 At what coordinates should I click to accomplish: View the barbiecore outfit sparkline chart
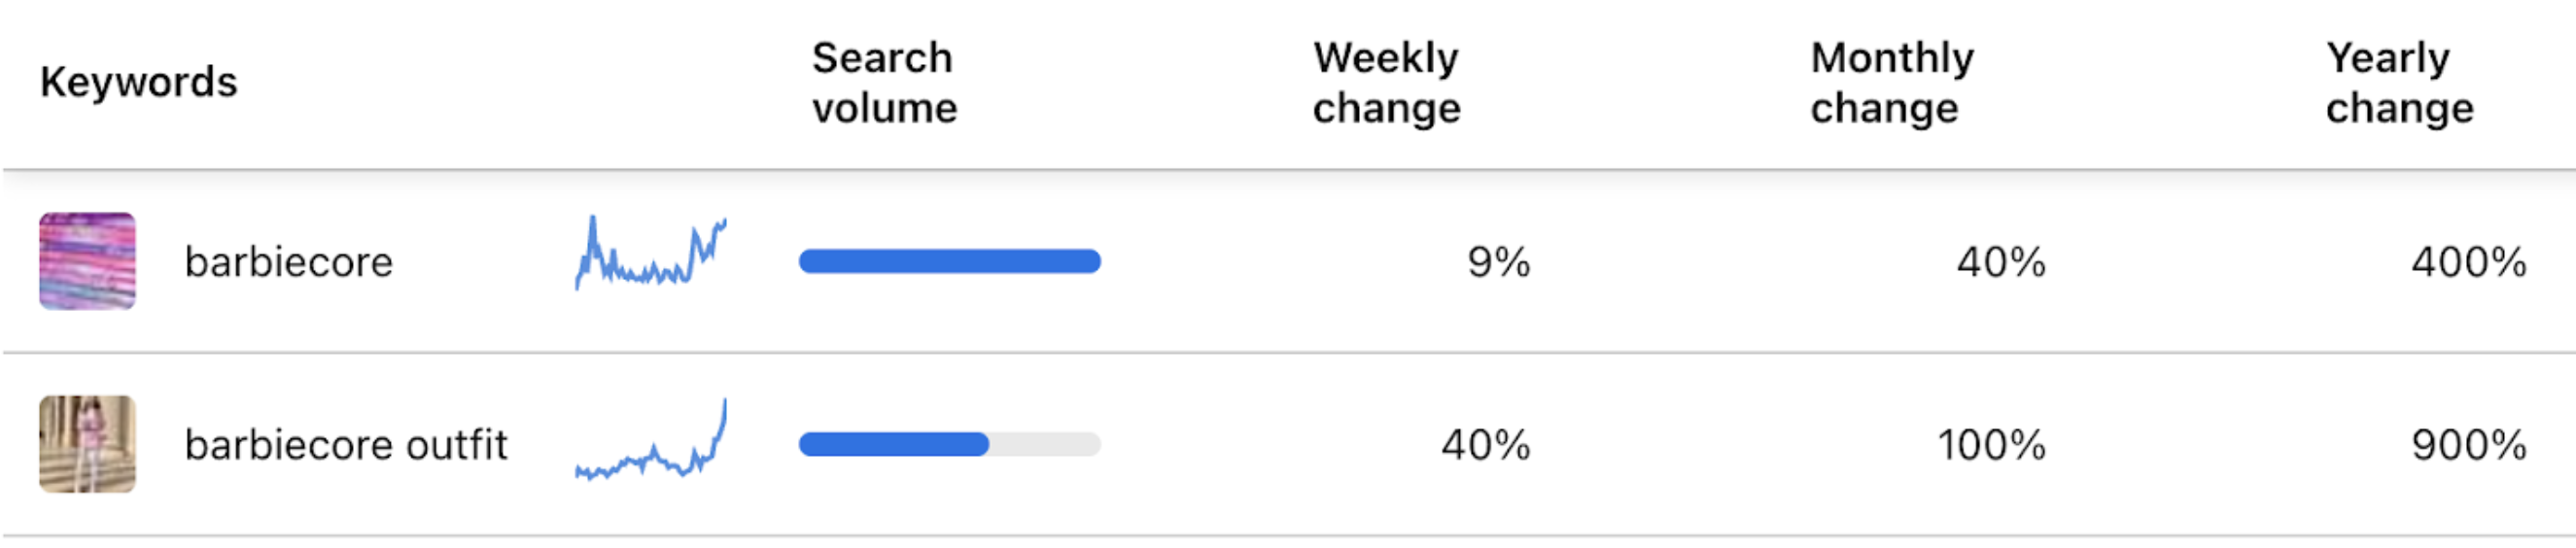click(651, 440)
